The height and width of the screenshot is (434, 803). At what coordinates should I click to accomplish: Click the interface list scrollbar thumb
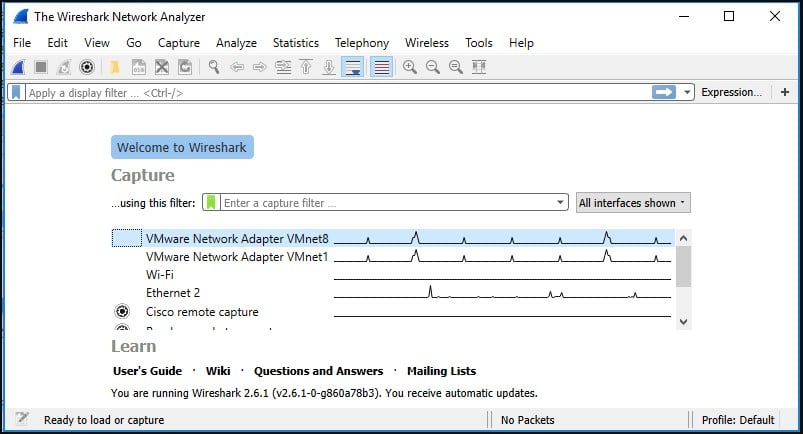(683, 266)
